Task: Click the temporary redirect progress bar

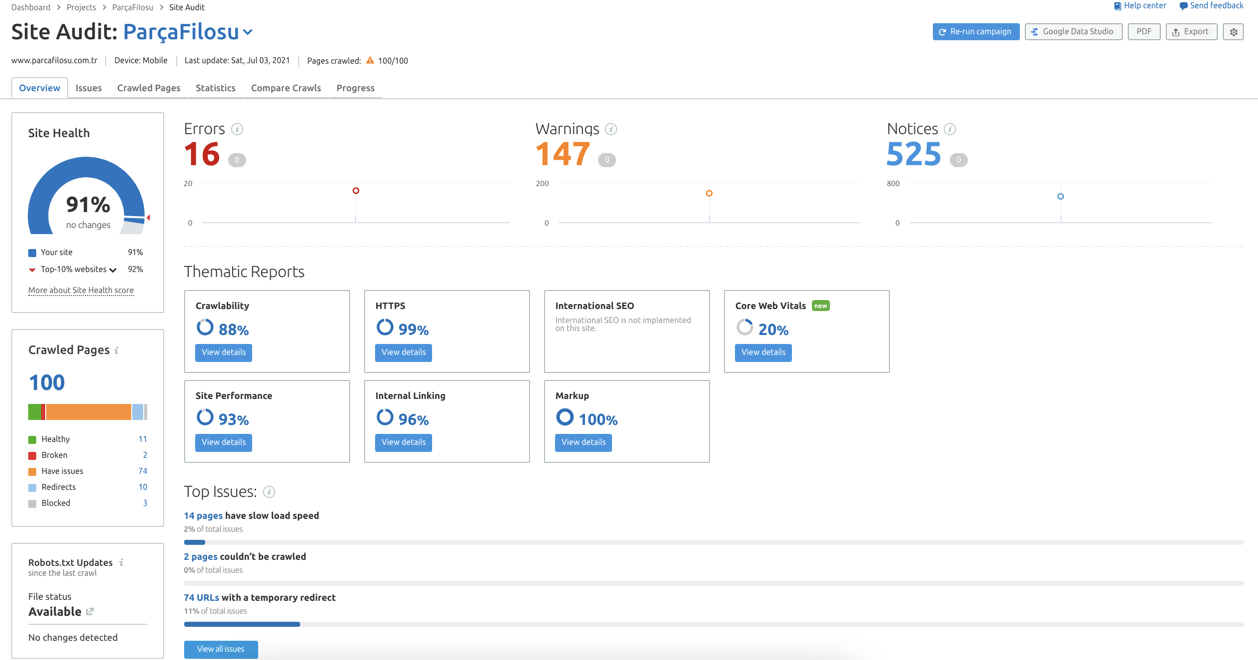Action: tap(714, 624)
